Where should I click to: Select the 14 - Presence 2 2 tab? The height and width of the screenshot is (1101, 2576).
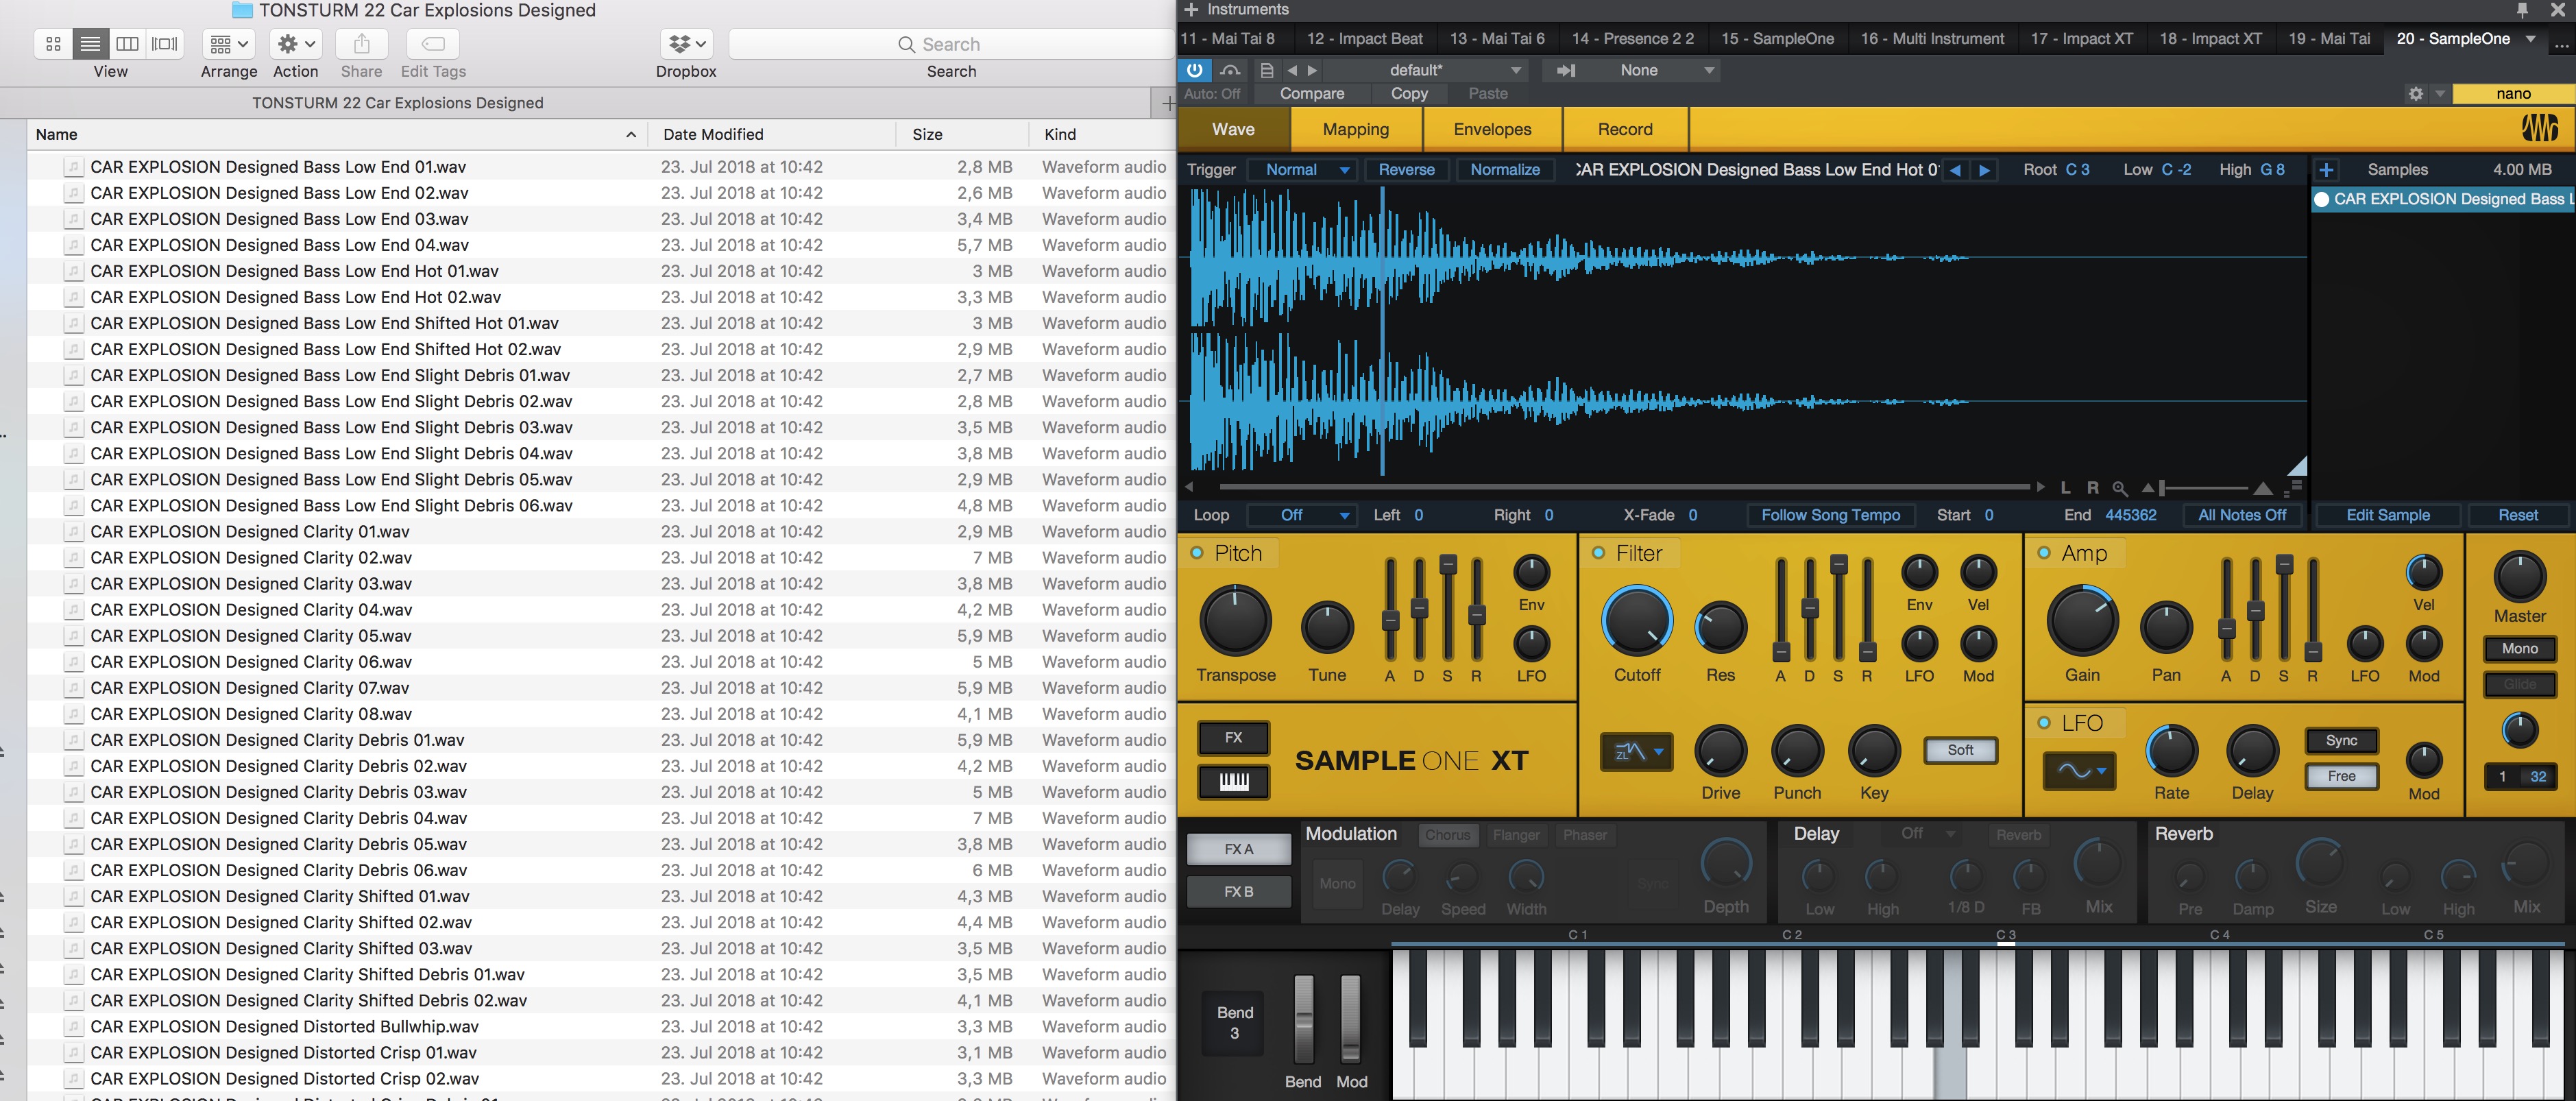[1632, 39]
